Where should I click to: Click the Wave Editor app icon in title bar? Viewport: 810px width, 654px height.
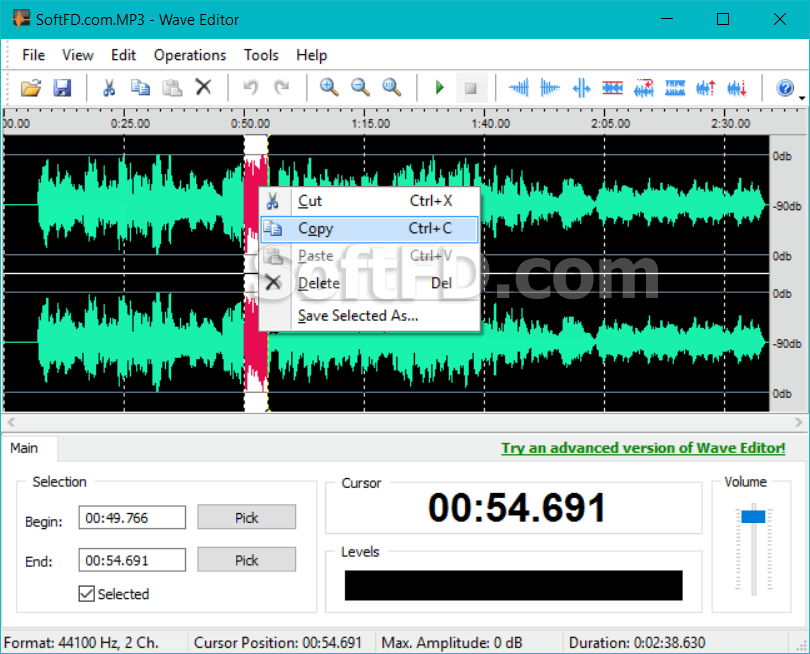pos(21,19)
